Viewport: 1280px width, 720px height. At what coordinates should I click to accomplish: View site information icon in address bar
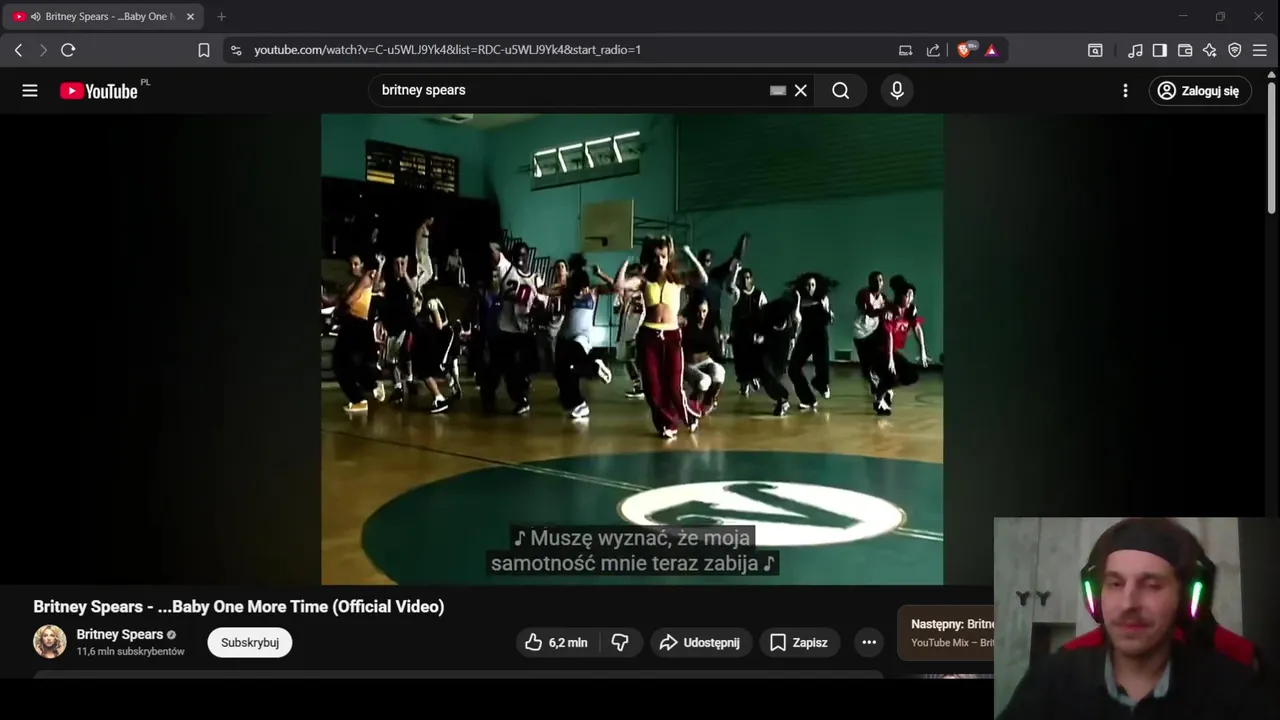pos(234,50)
